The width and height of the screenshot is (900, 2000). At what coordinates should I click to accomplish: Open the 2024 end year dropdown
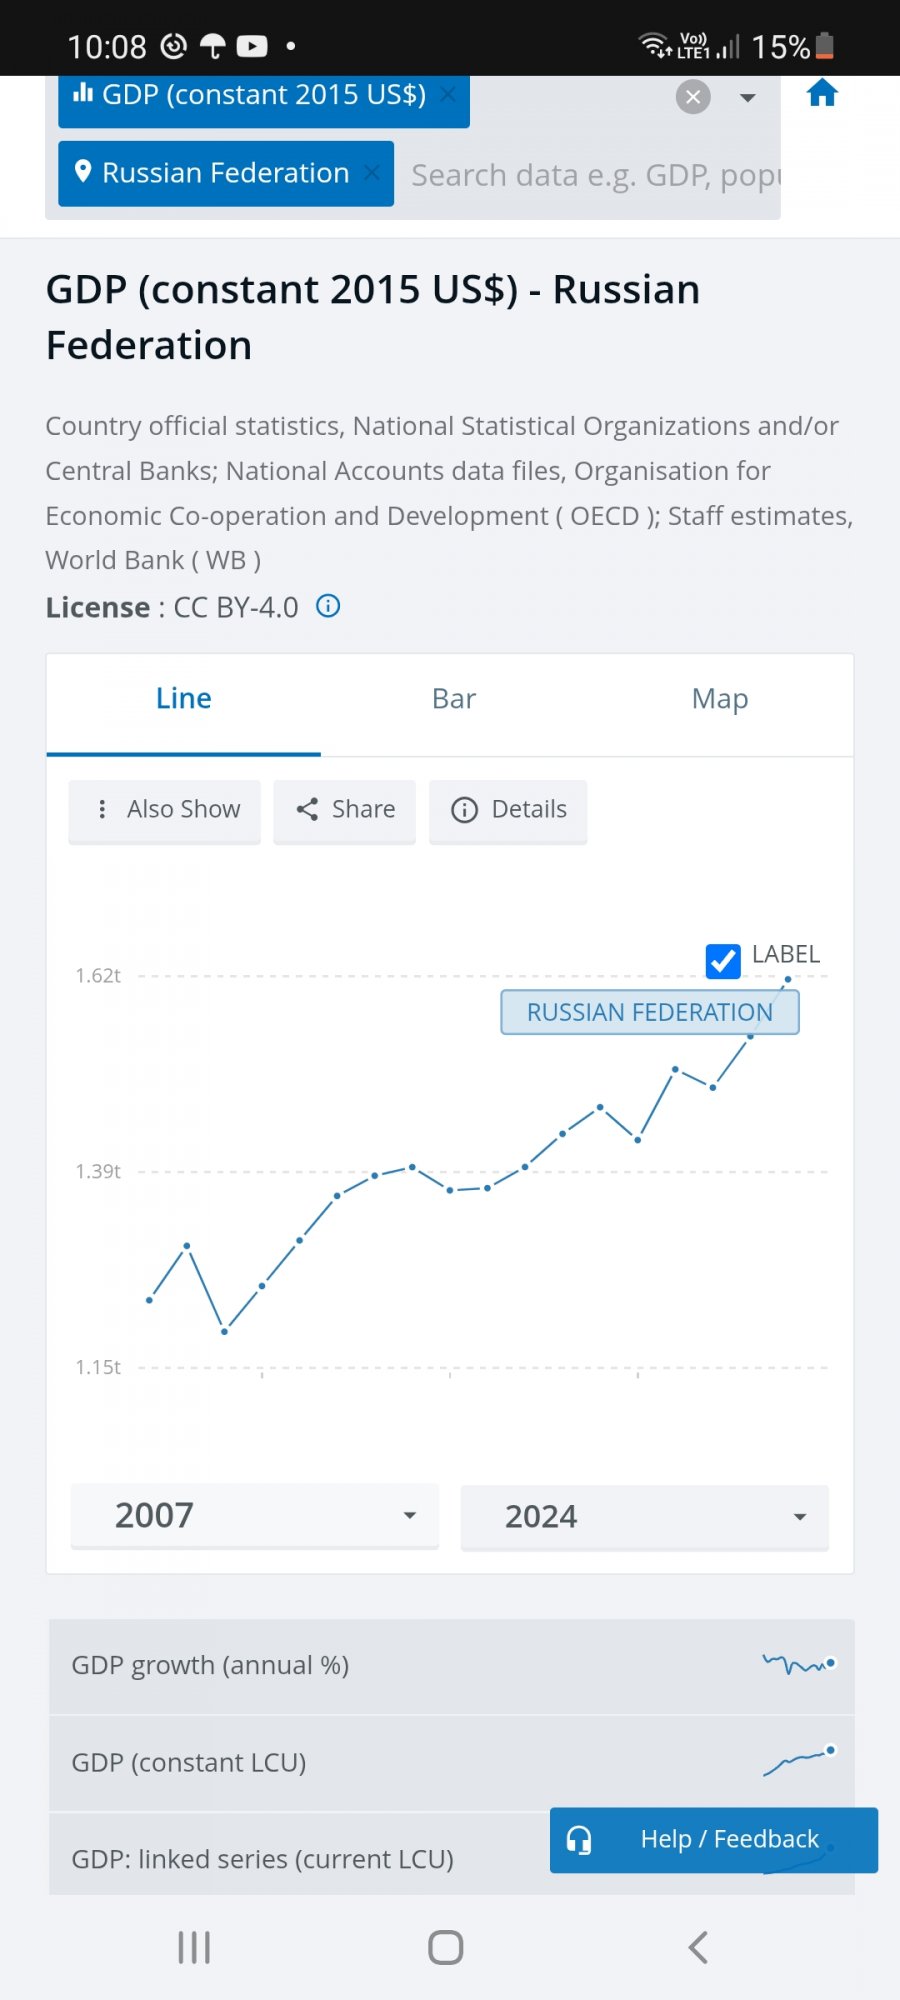pyautogui.click(x=645, y=1517)
